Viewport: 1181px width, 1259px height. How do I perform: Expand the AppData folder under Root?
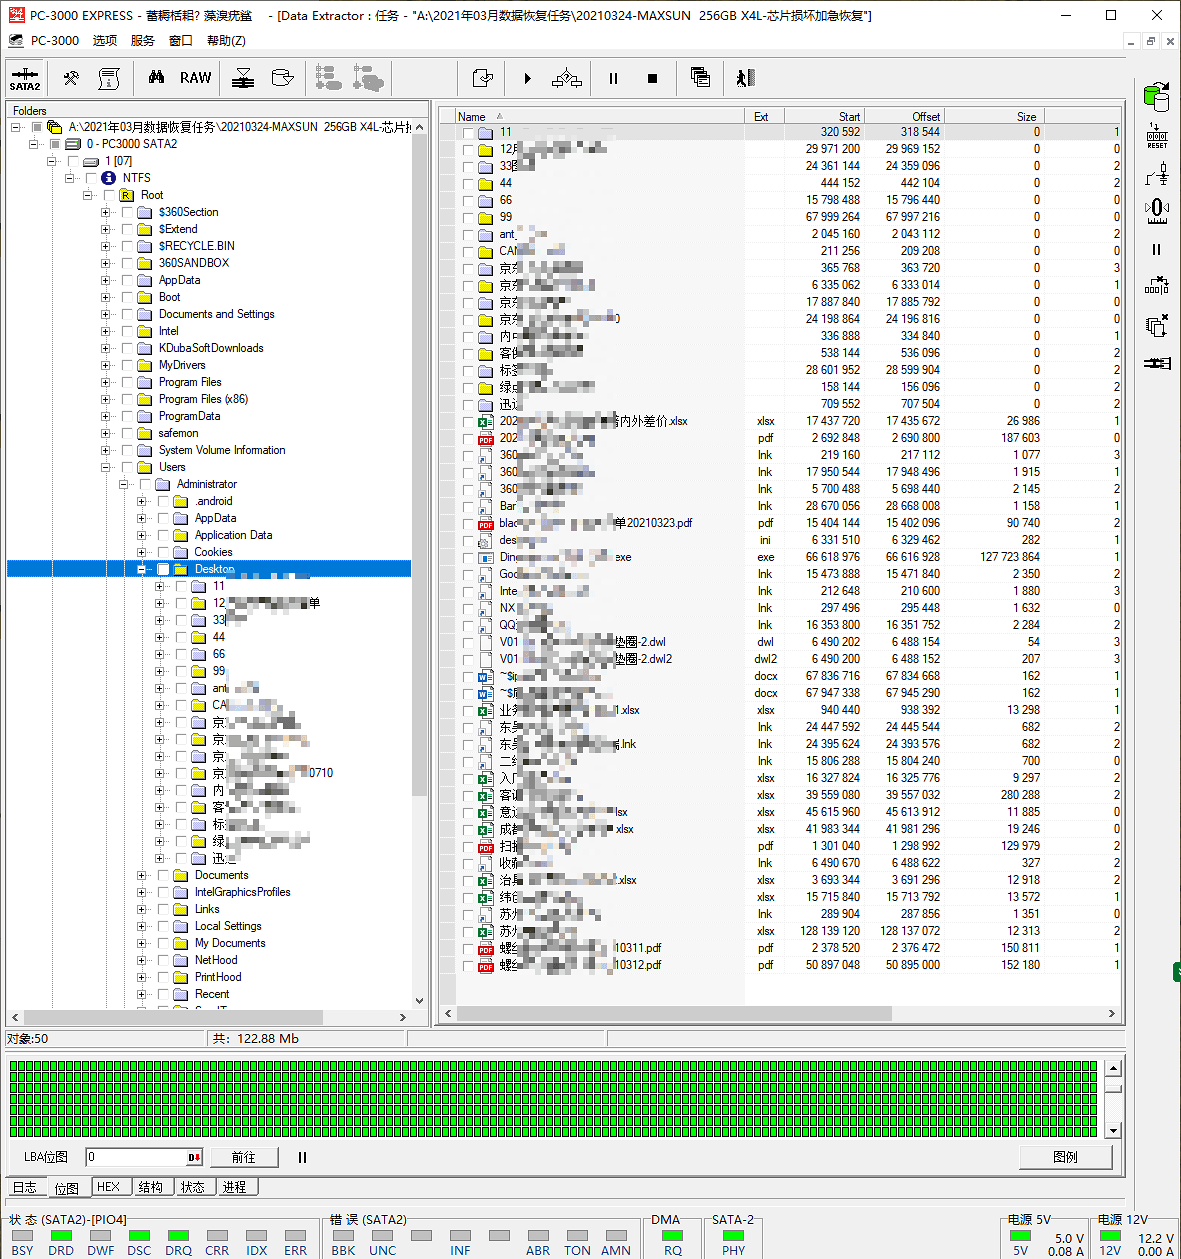(x=106, y=280)
